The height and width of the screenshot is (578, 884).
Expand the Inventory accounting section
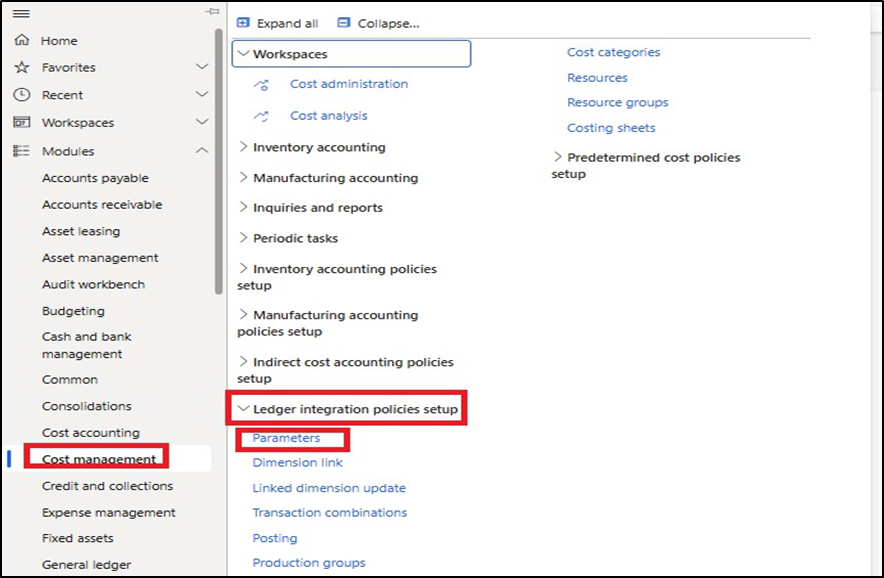tap(243, 147)
